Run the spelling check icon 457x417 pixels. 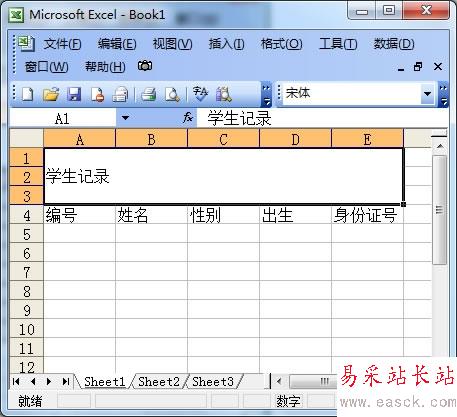point(200,94)
